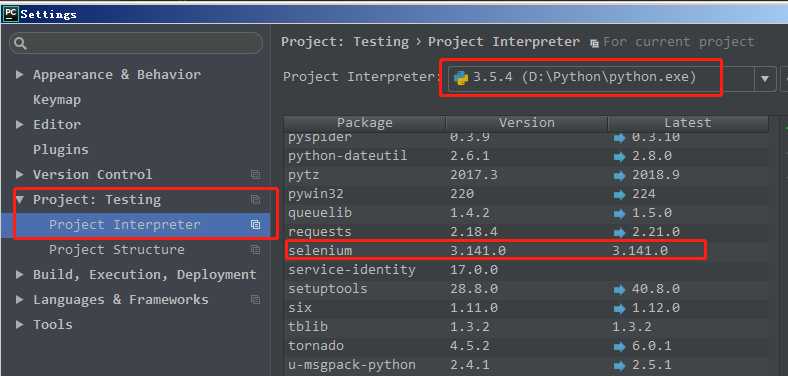Click the copy icon beside Project Structure
The height and width of the screenshot is (376, 788).
coord(256,249)
